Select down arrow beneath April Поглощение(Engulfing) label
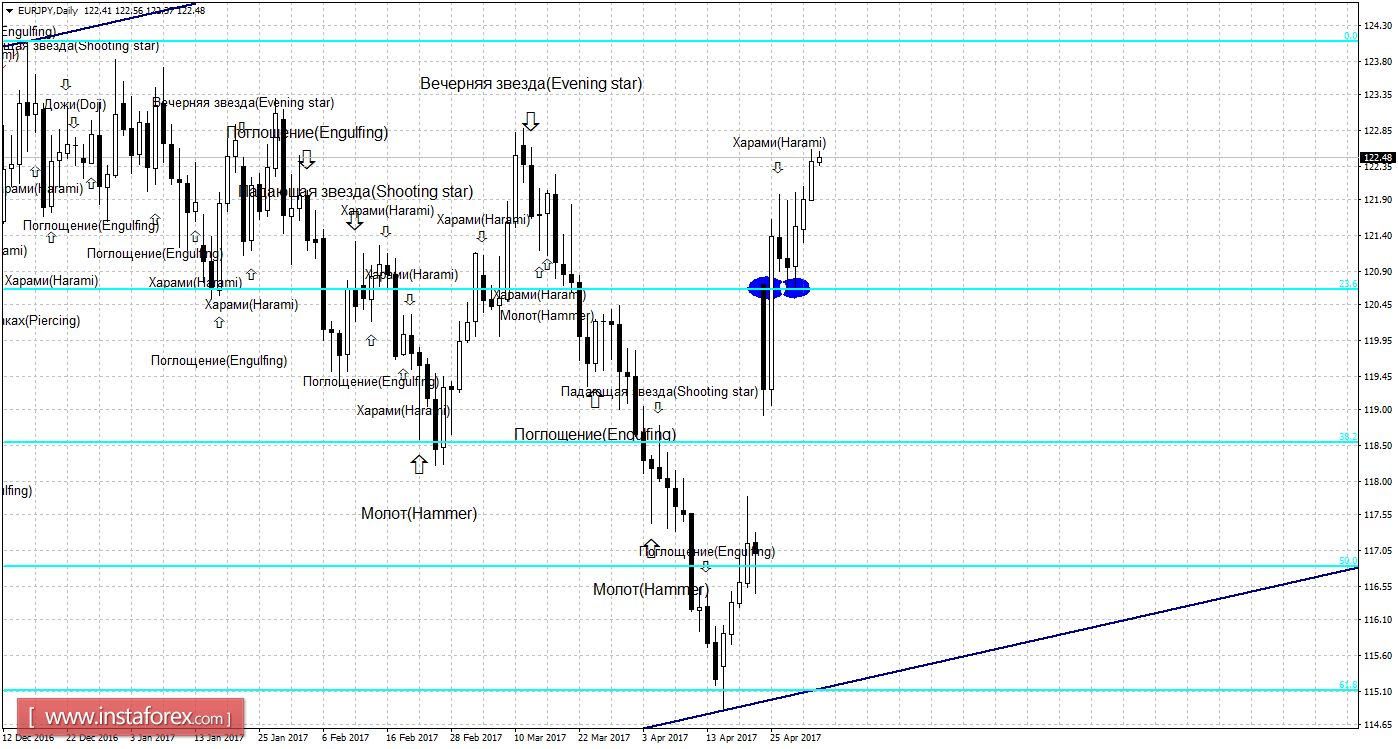Image resolution: width=1398 pixels, height=749 pixels. tap(706, 566)
